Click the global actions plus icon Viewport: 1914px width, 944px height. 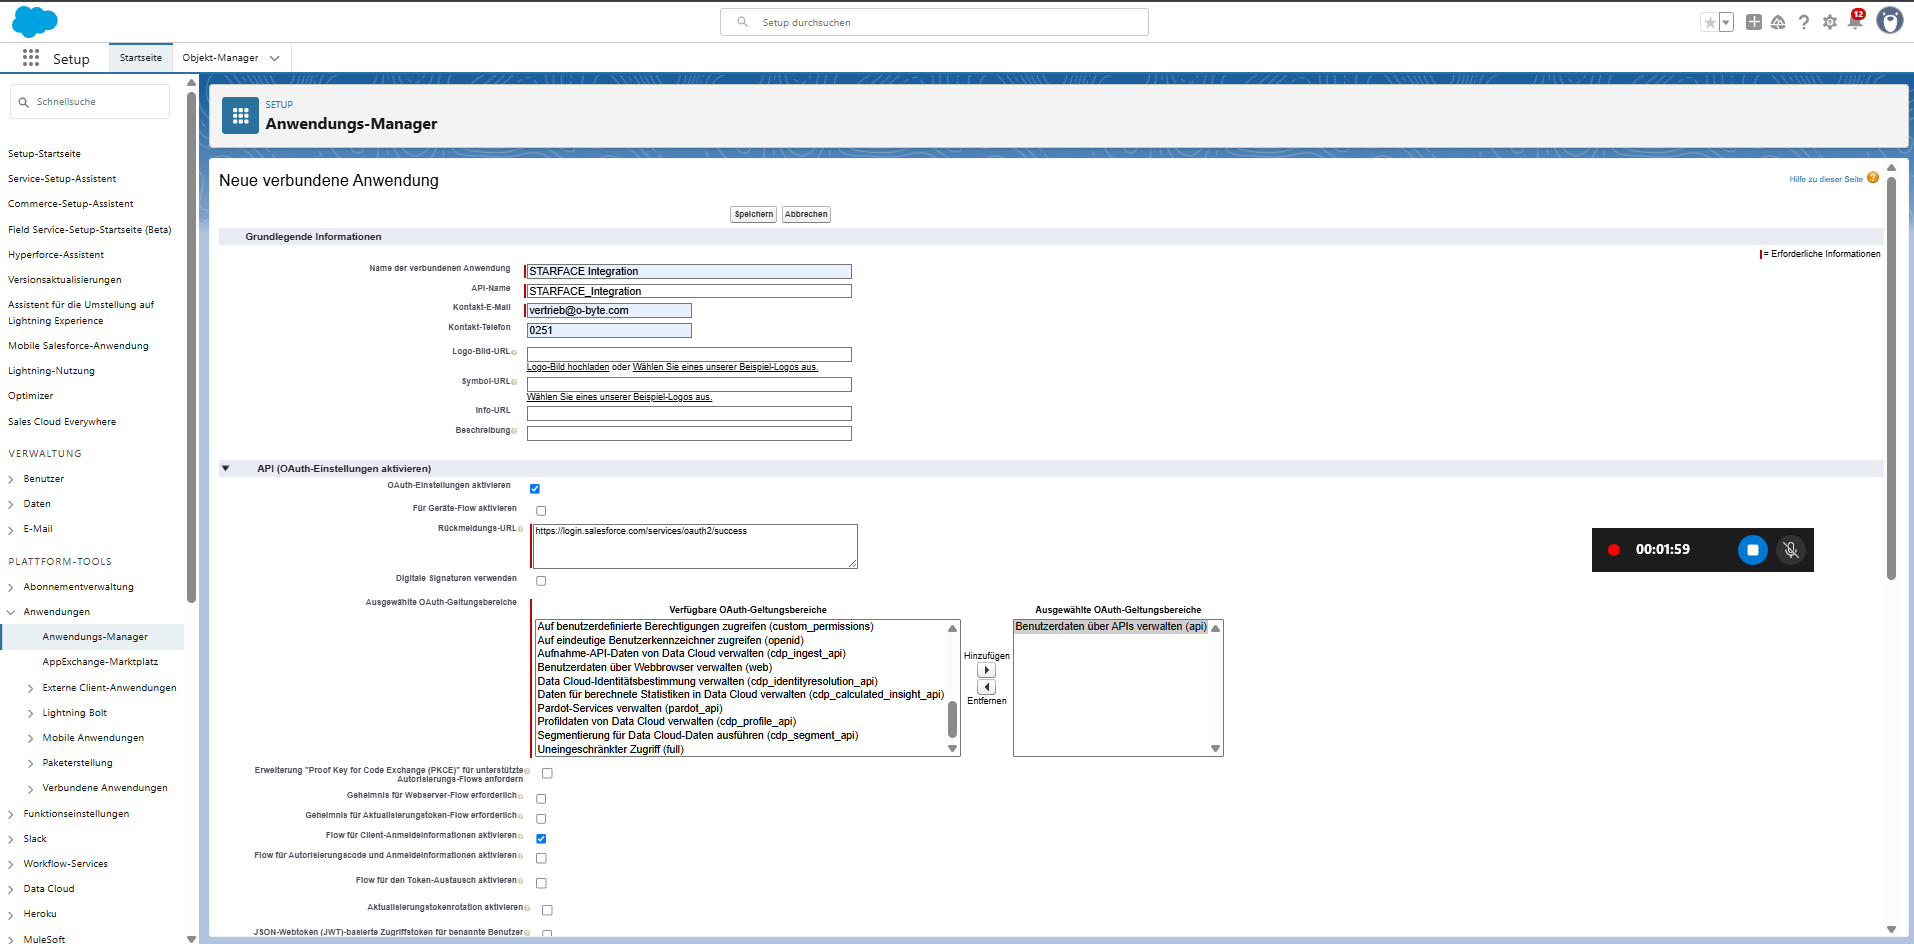coord(1753,22)
